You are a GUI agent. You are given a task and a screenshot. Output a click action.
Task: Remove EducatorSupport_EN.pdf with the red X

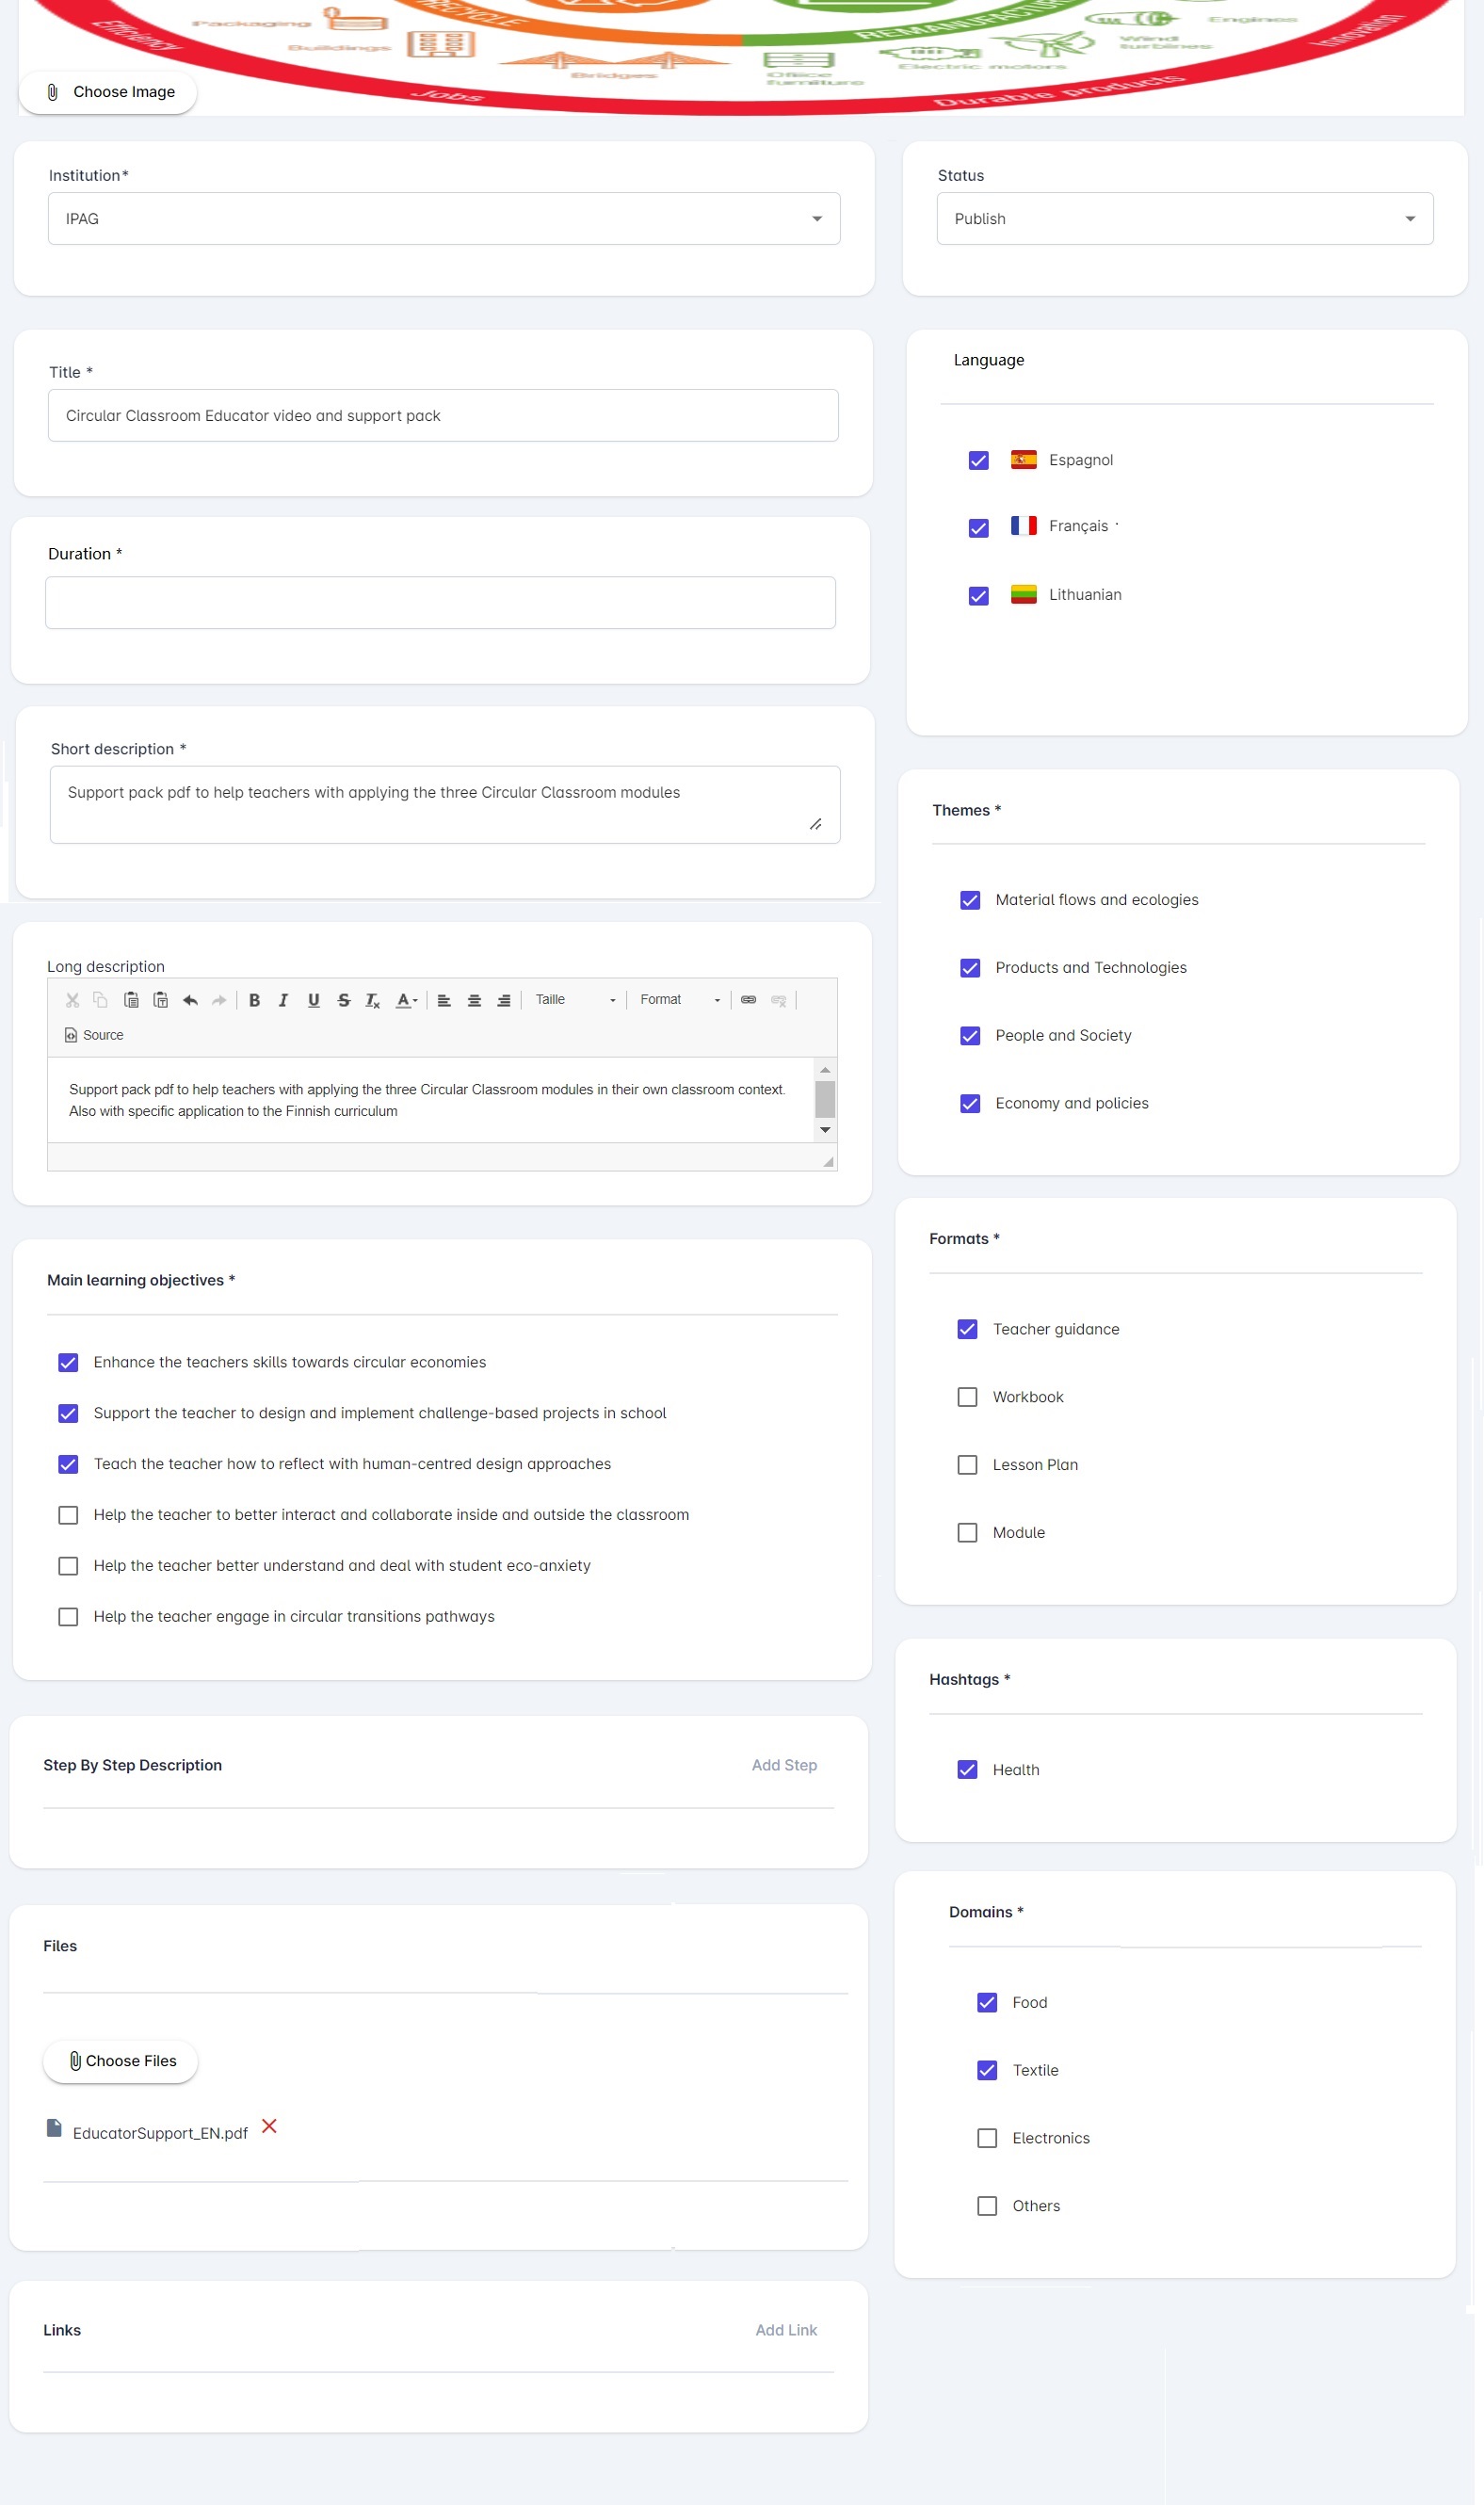pyautogui.click(x=269, y=2125)
